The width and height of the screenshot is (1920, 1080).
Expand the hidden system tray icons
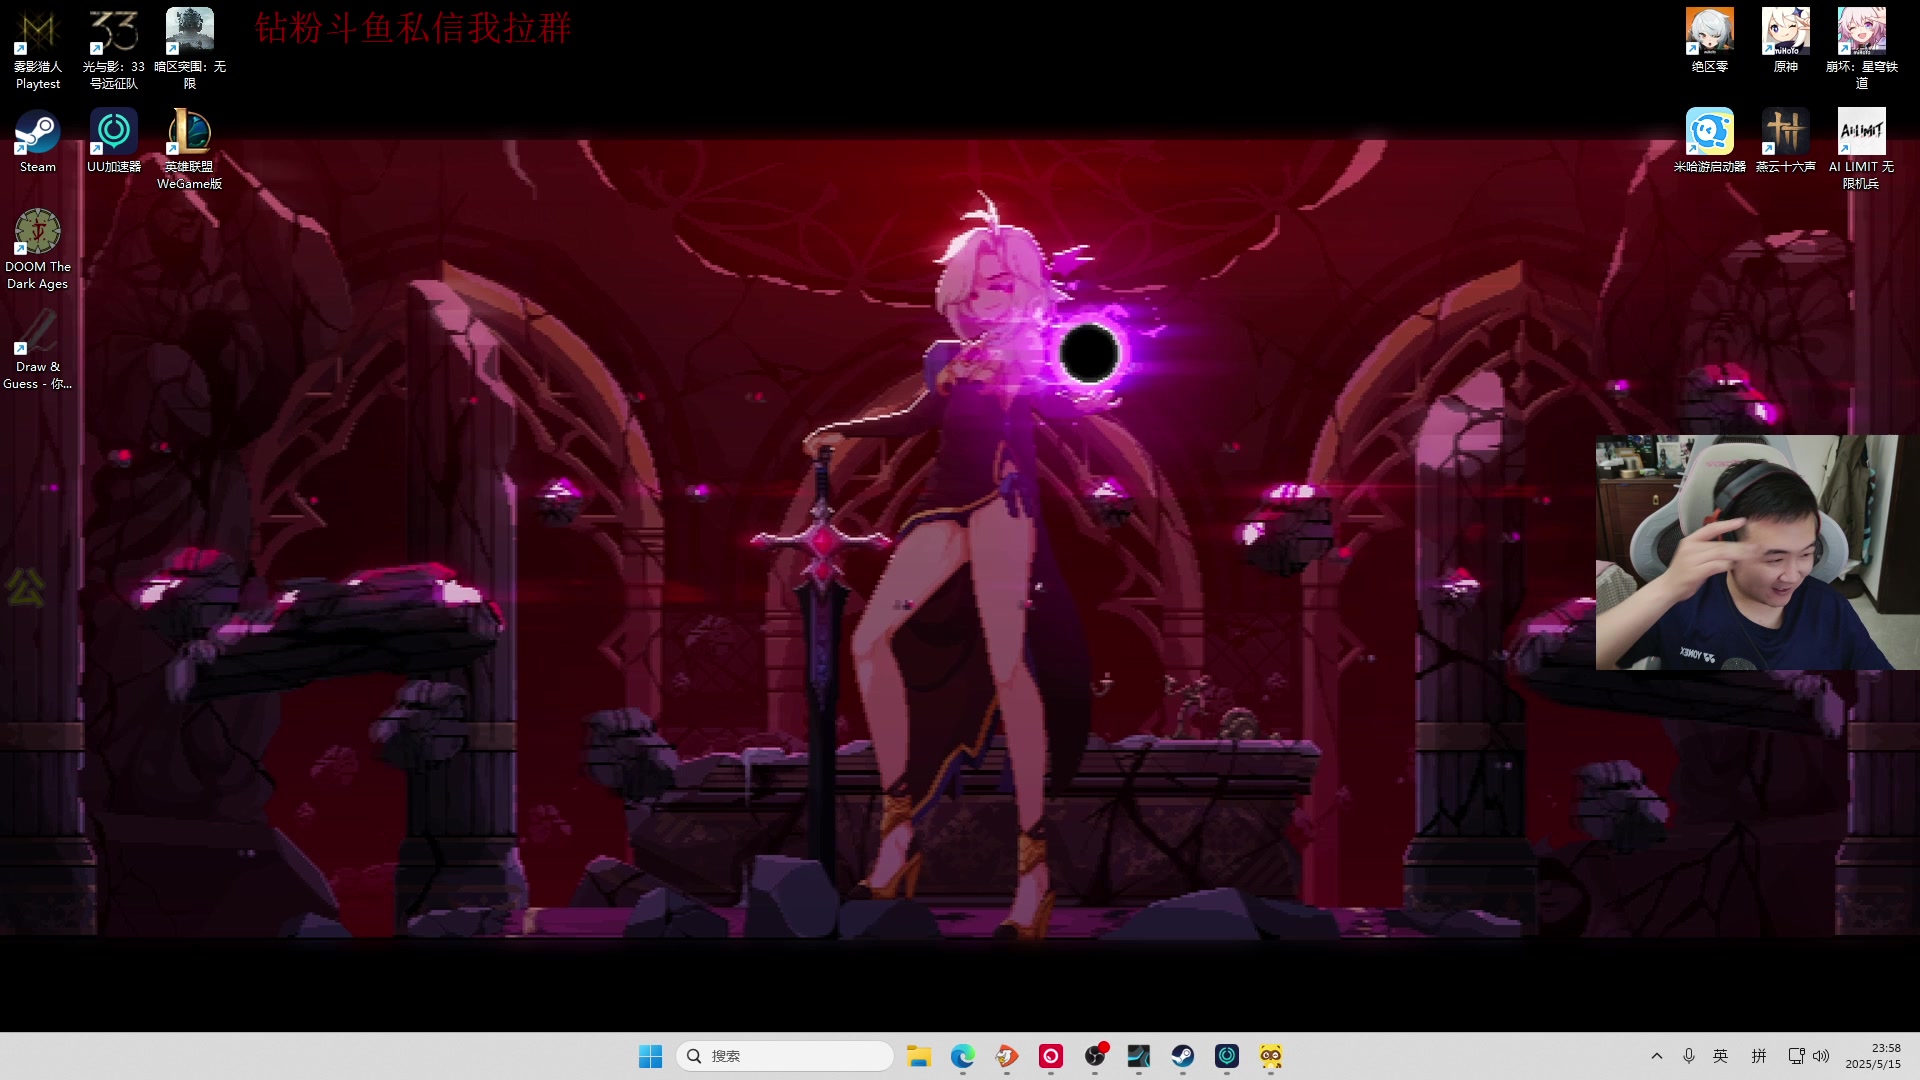[x=1657, y=1056]
